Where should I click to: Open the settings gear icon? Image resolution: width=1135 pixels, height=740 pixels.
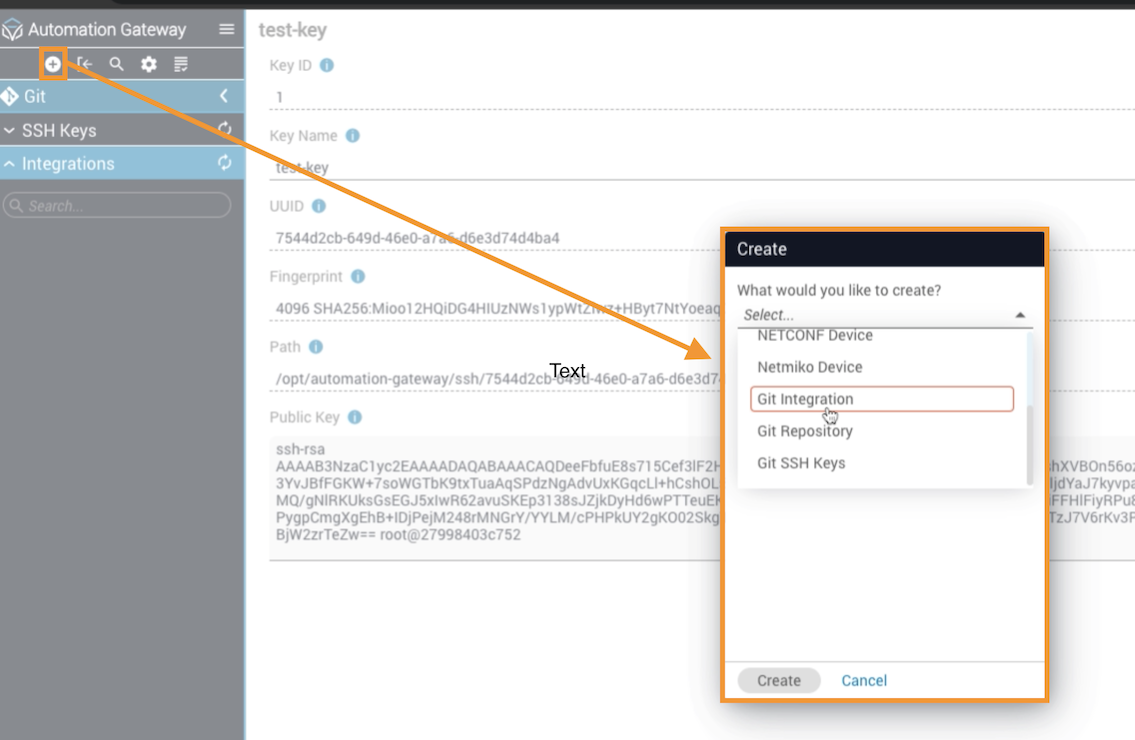coord(148,64)
